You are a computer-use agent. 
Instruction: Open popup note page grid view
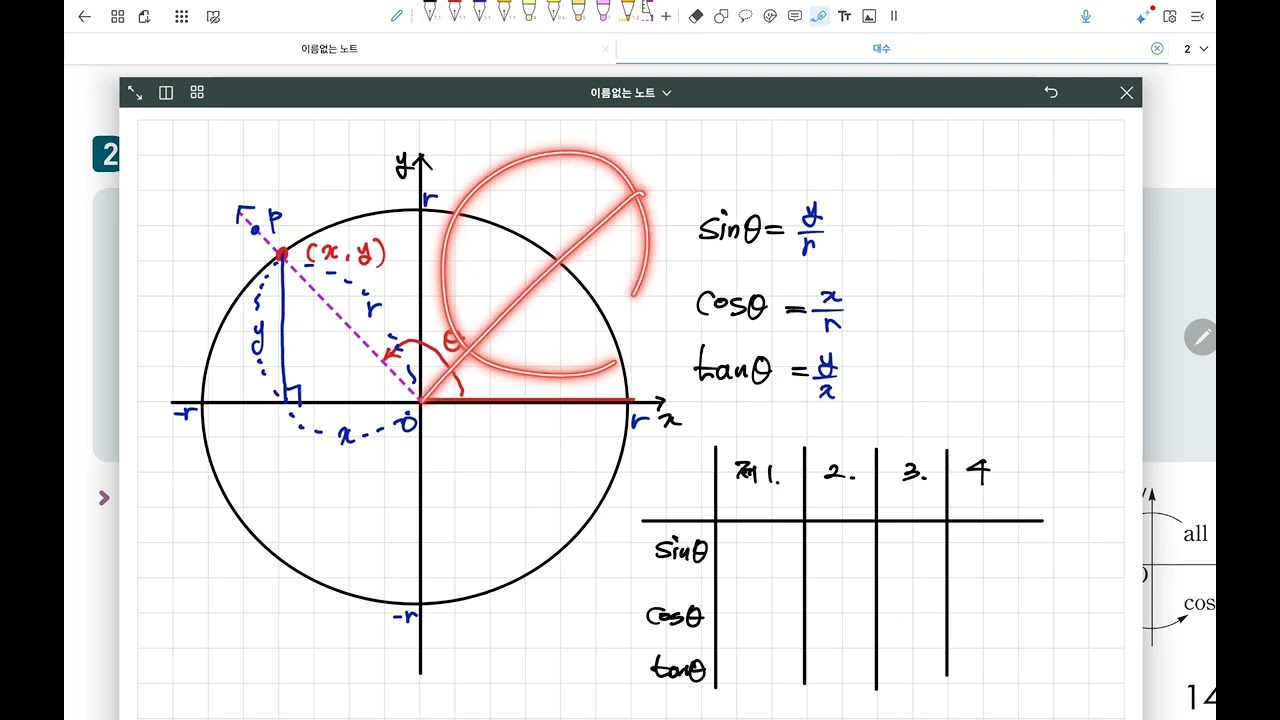pos(197,92)
